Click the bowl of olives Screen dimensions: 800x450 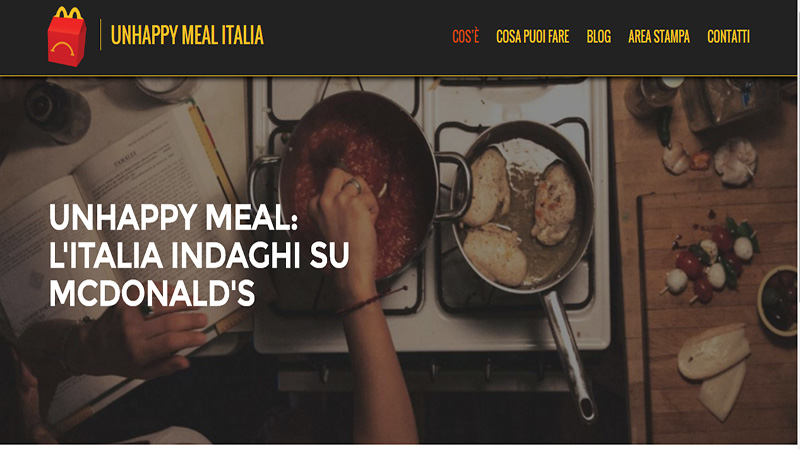click(x=778, y=301)
